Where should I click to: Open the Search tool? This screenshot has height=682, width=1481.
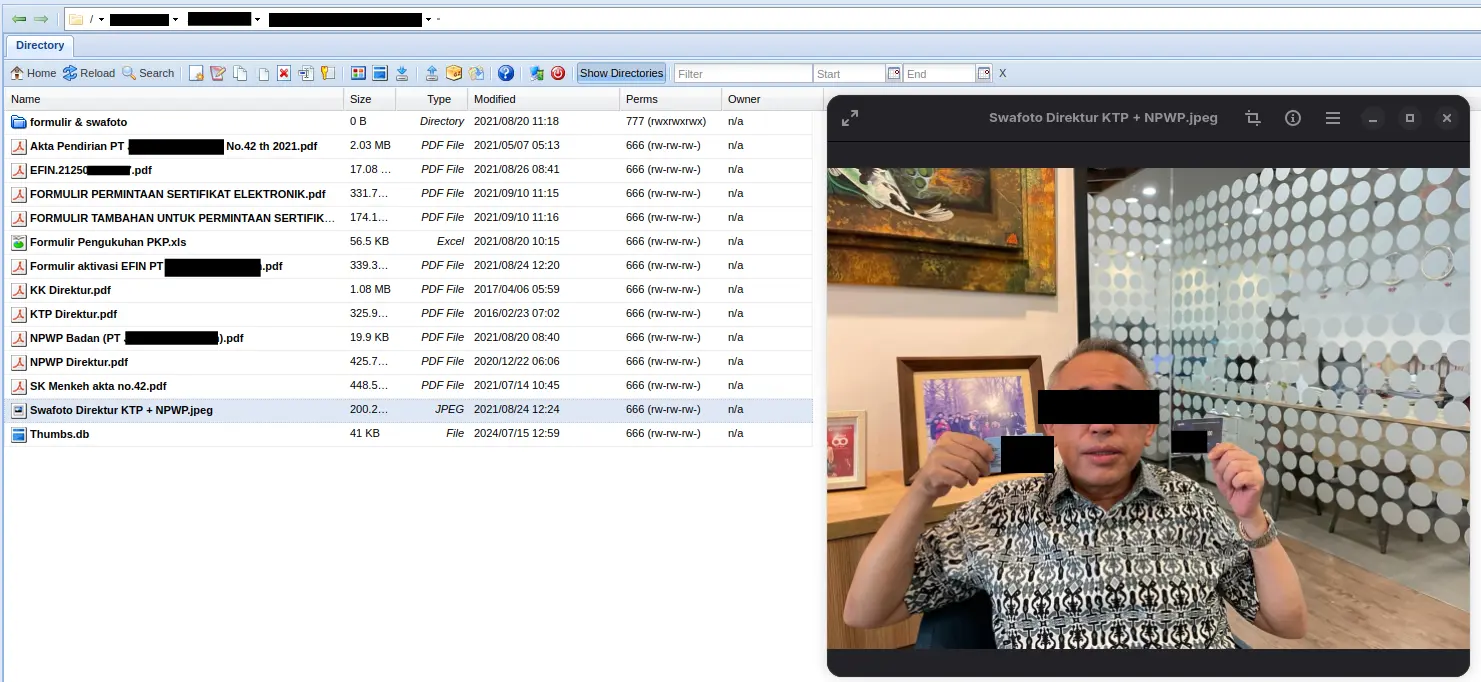[148, 73]
